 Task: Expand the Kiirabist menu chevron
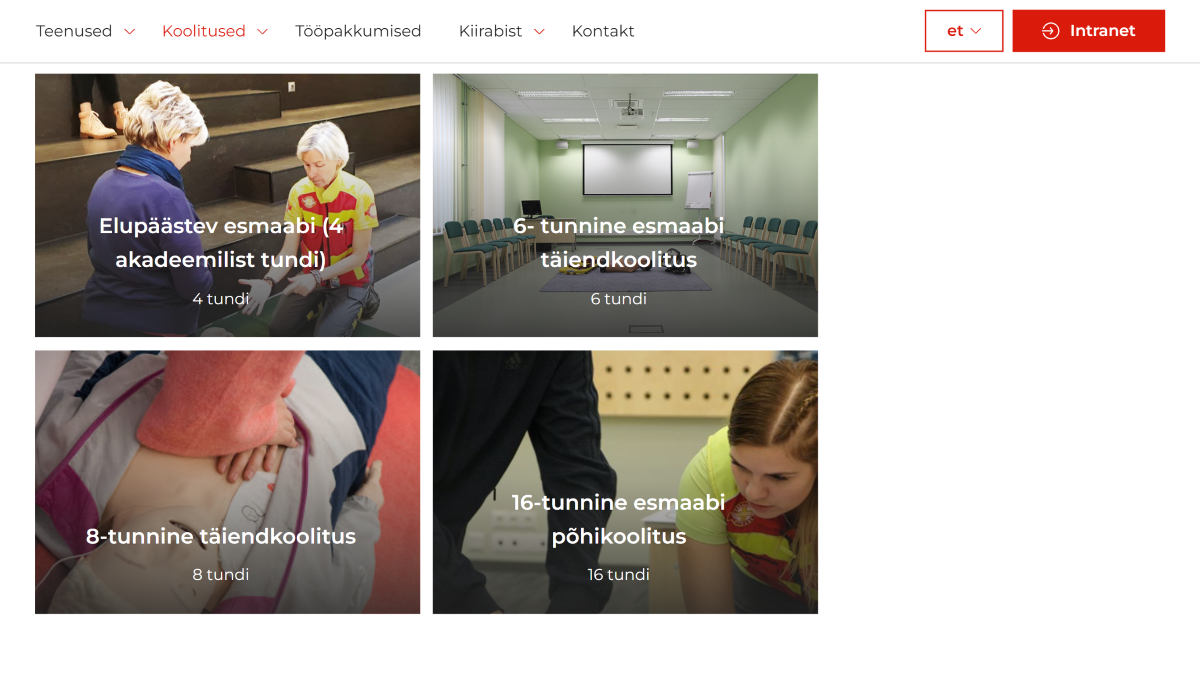coord(539,32)
